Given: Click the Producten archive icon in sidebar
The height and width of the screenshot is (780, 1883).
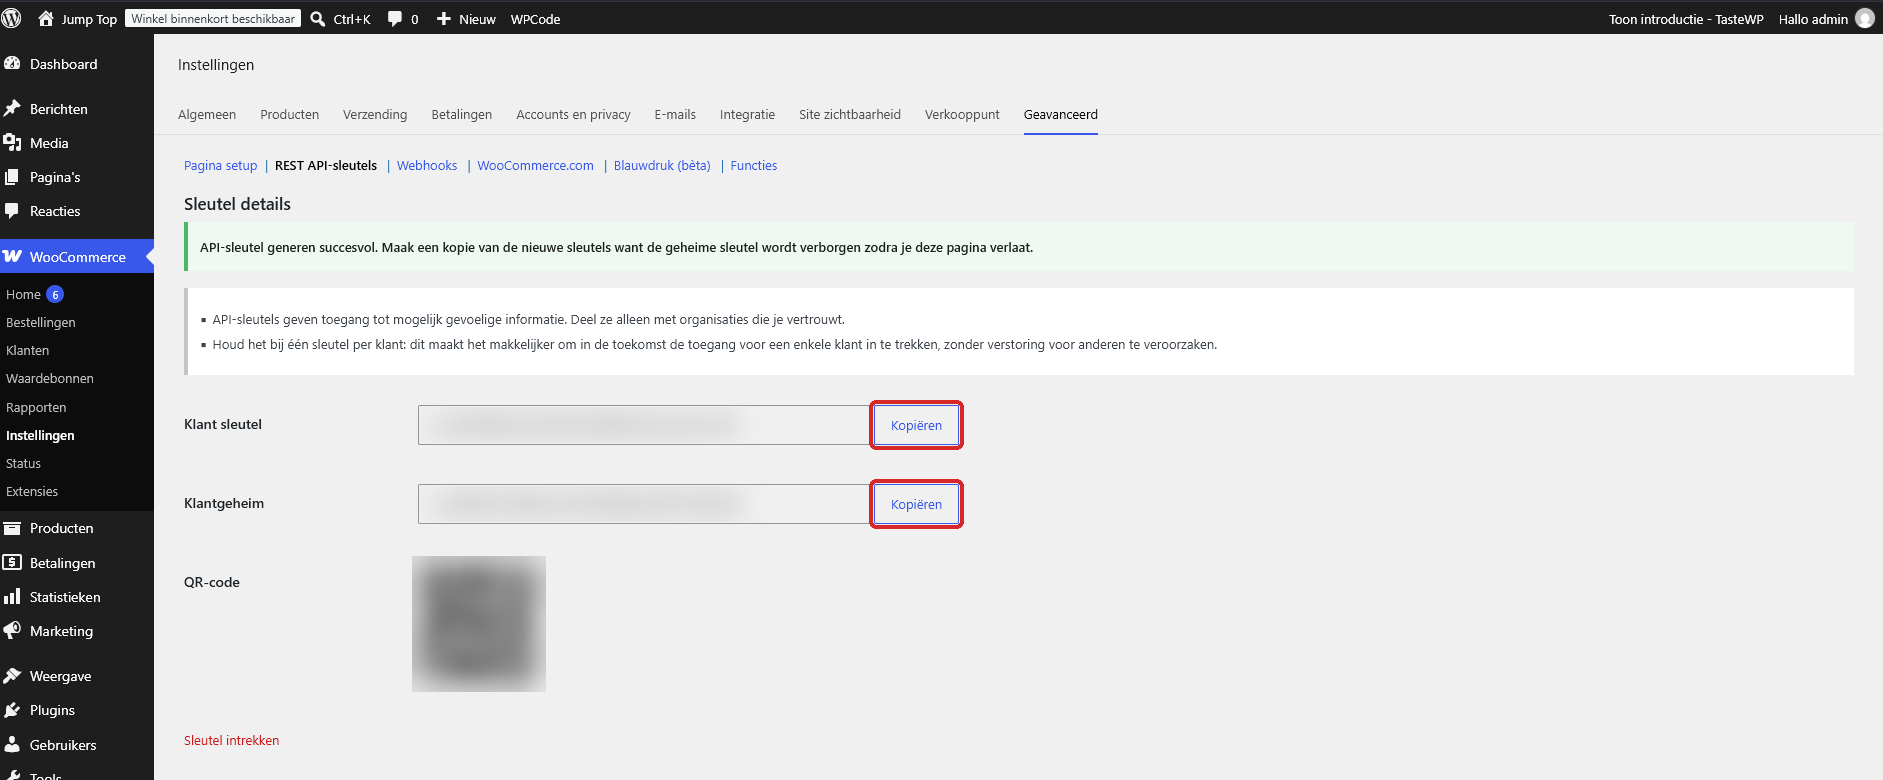Looking at the screenshot, I should coord(12,528).
